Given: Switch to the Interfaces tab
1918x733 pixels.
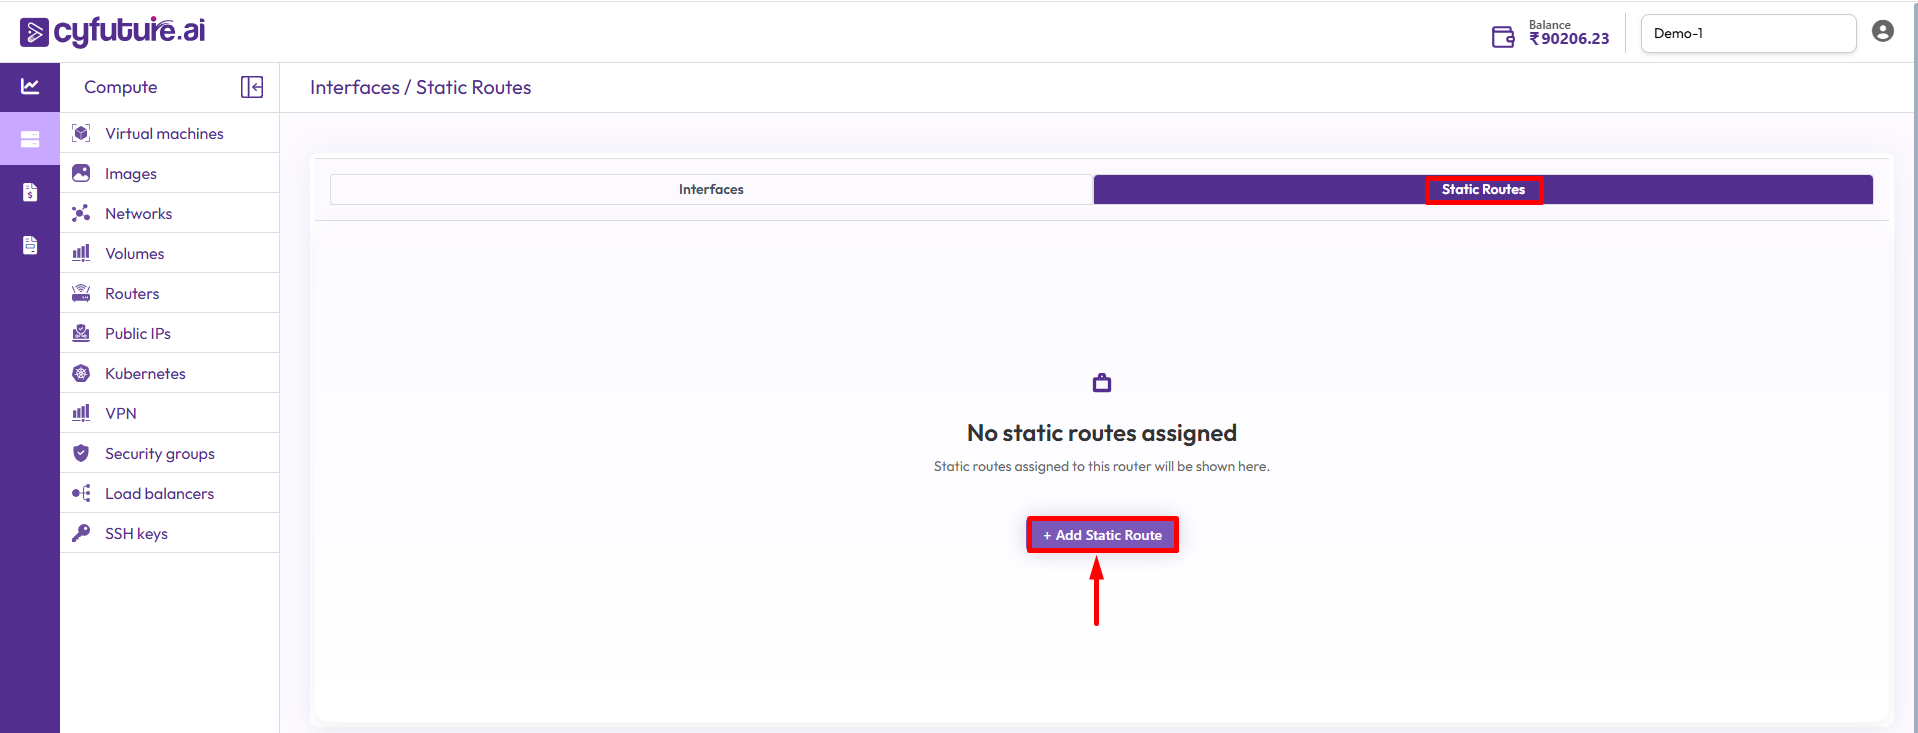Looking at the screenshot, I should point(711,189).
